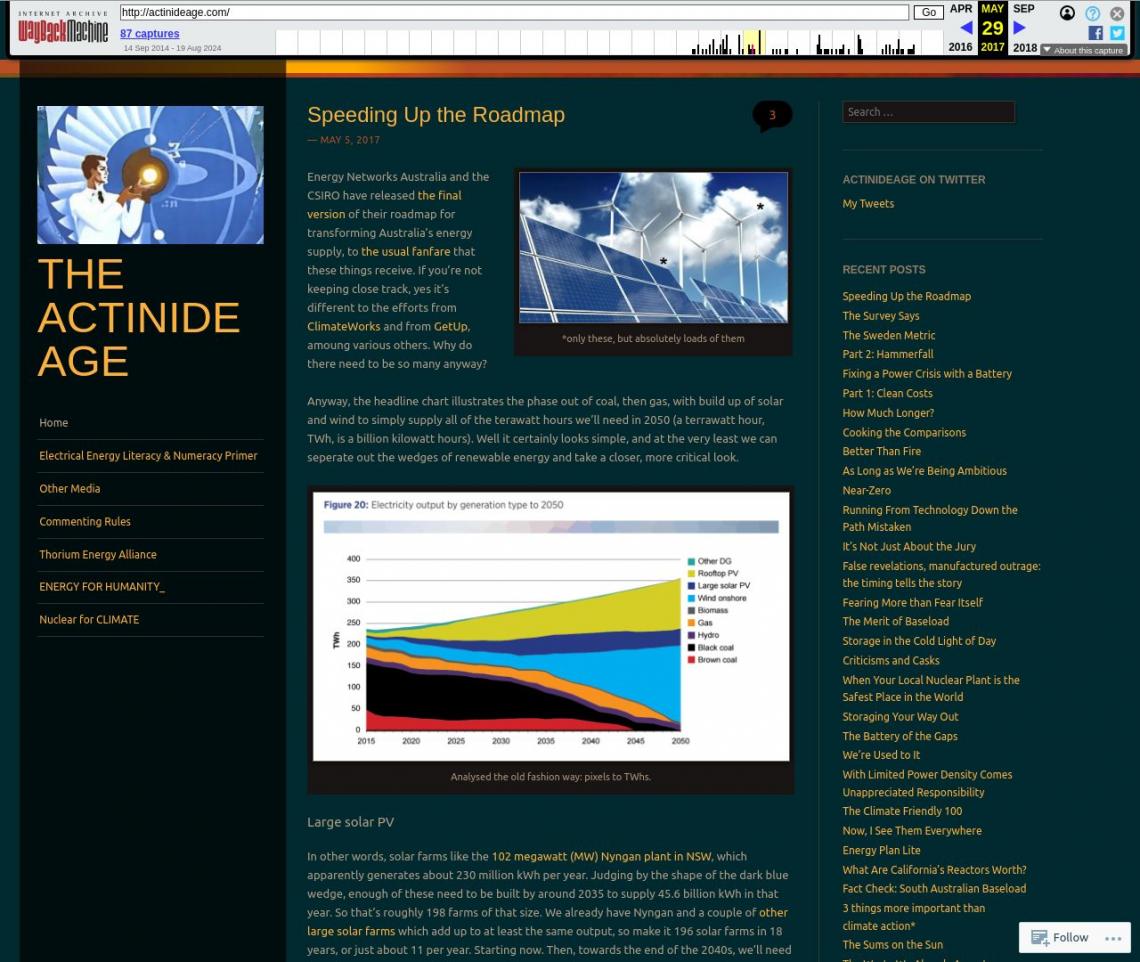The image size is (1140, 962).
Task: Open the Commenting Rules page
Action: tap(85, 521)
